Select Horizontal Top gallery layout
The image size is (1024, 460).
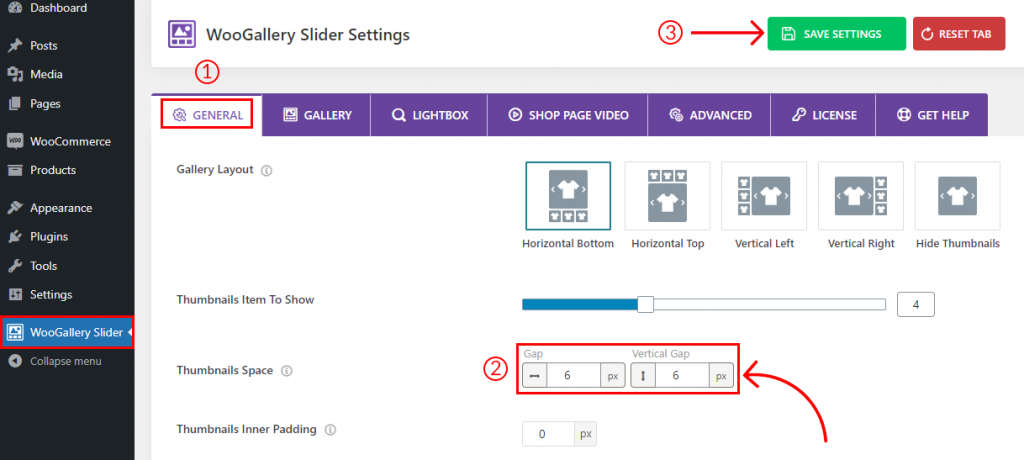click(667, 196)
